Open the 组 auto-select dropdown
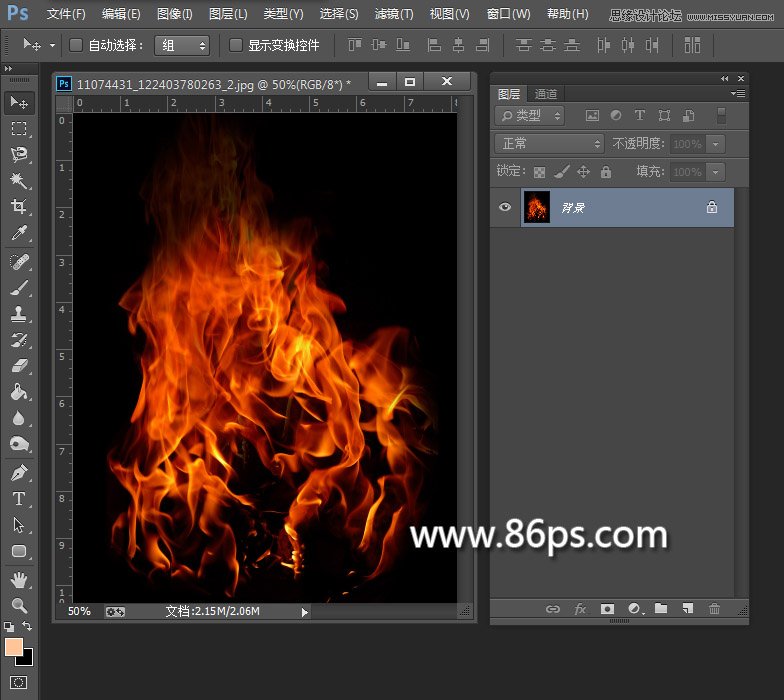 point(183,45)
